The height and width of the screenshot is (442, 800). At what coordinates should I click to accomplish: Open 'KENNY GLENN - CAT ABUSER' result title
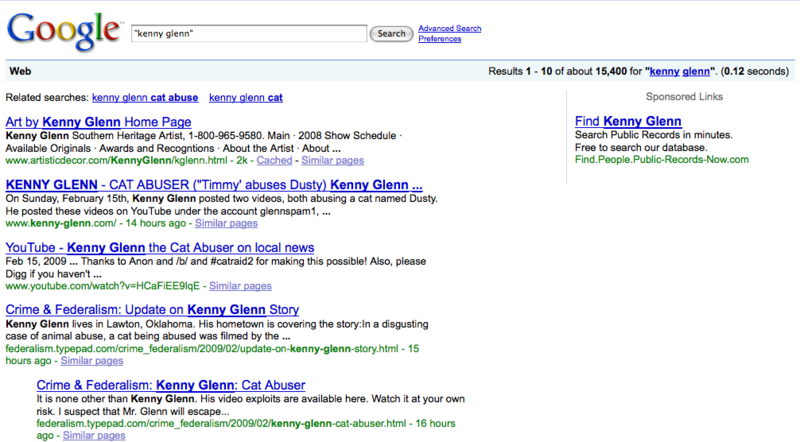click(x=214, y=185)
